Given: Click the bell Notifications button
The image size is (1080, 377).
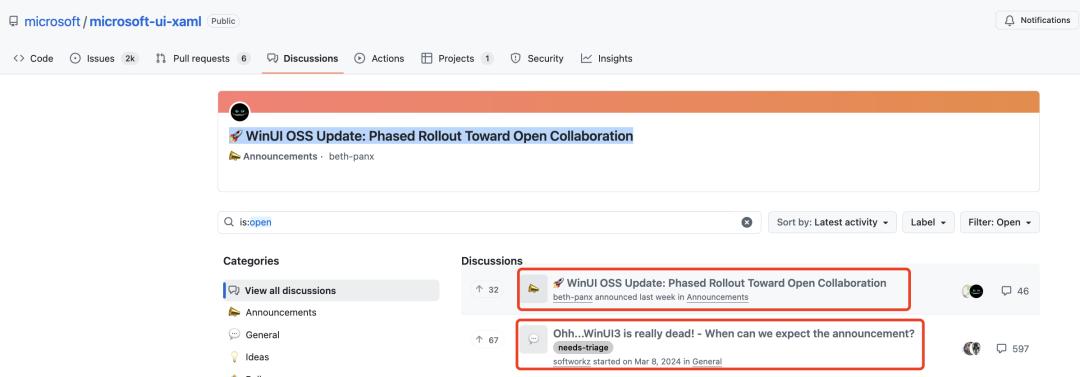Looking at the screenshot, I should (1037, 21).
